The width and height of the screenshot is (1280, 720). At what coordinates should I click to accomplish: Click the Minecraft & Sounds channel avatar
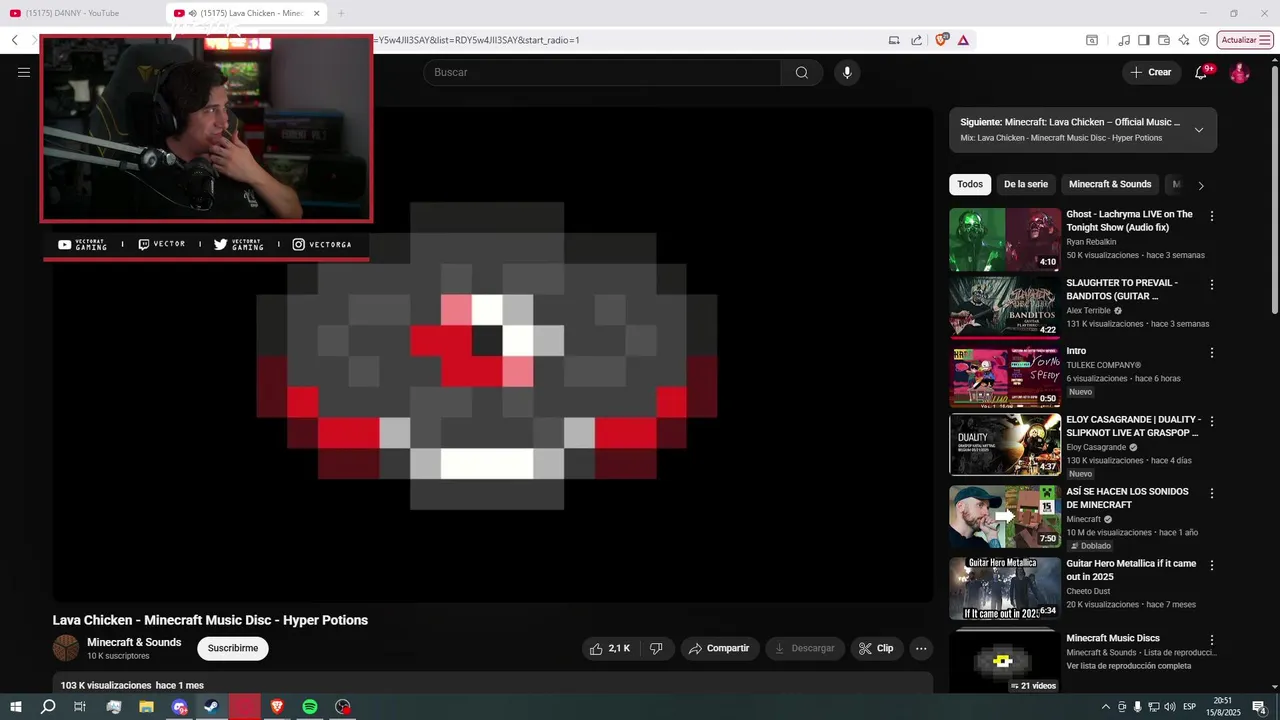pos(66,648)
